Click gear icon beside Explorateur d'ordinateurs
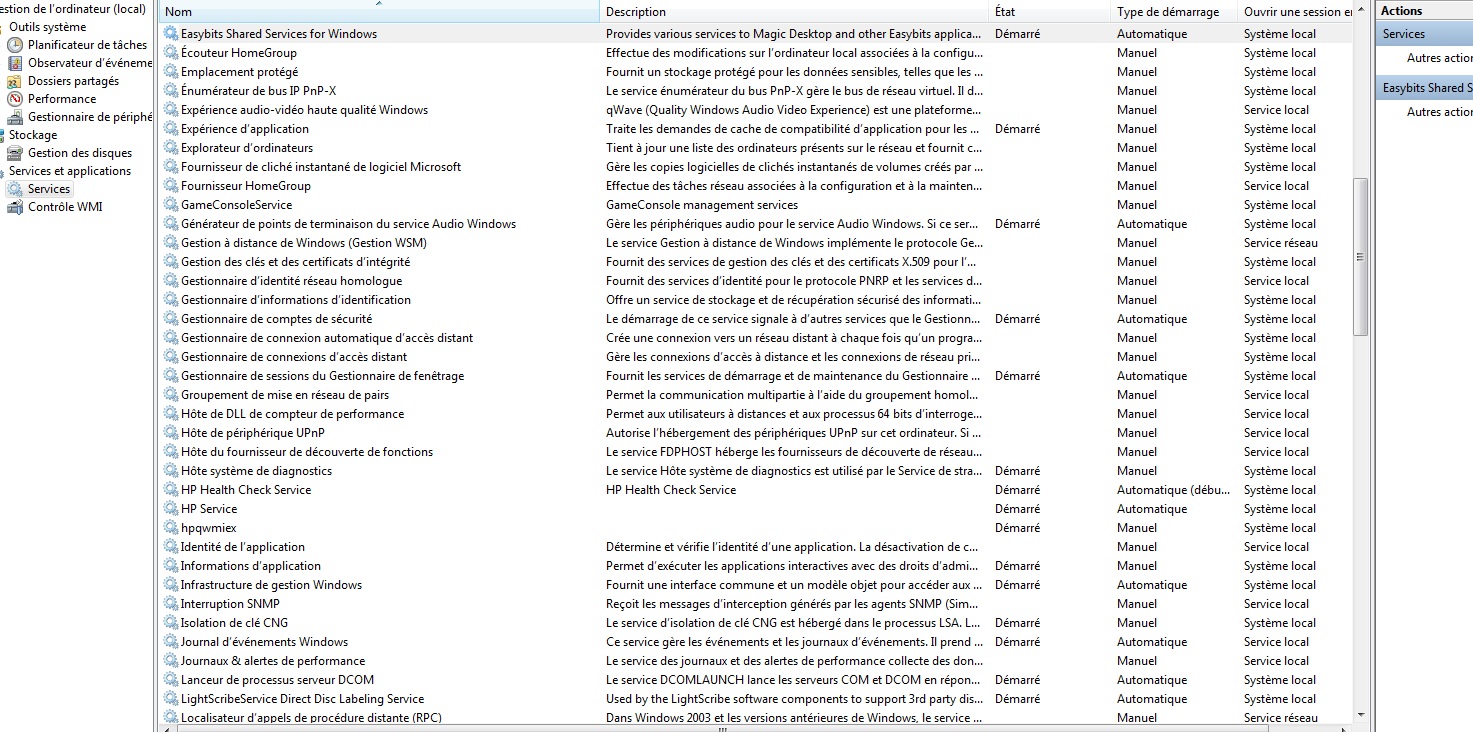The width and height of the screenshot is (1473, 732). [x=171, y=148]
